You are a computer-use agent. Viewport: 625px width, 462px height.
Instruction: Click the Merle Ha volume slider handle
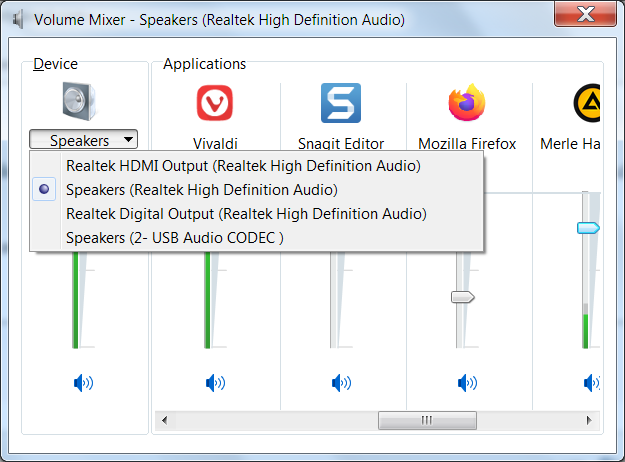click(588, 228)
